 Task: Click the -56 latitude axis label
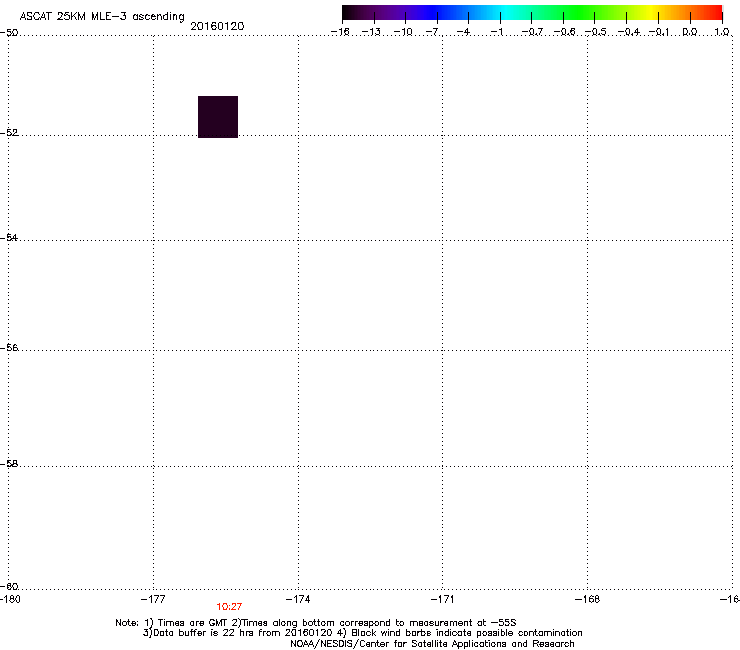point(9,347)
